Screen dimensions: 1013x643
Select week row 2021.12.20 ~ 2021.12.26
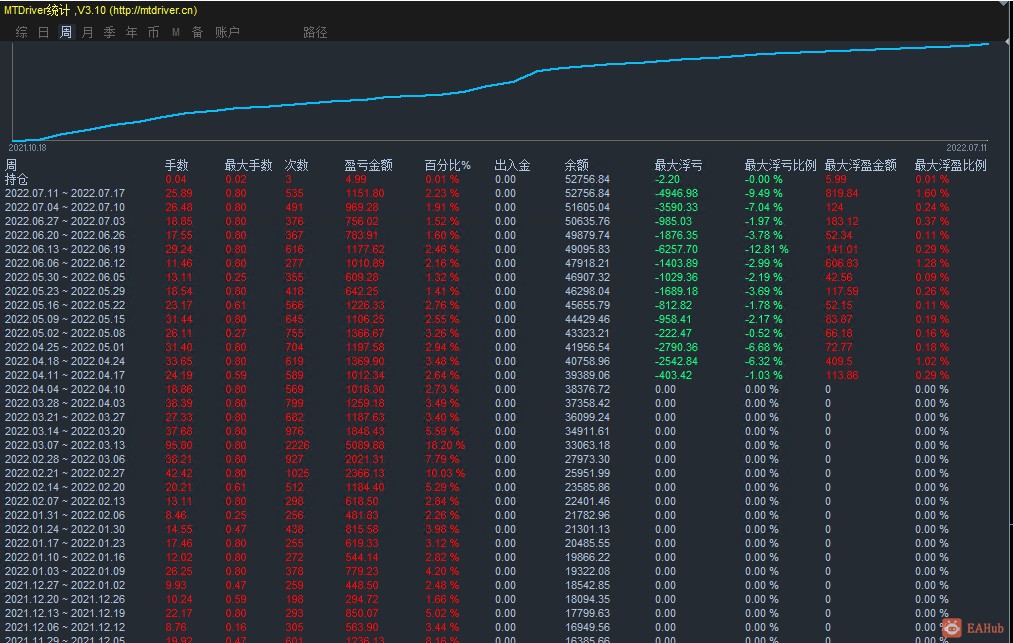click(65, 599)
